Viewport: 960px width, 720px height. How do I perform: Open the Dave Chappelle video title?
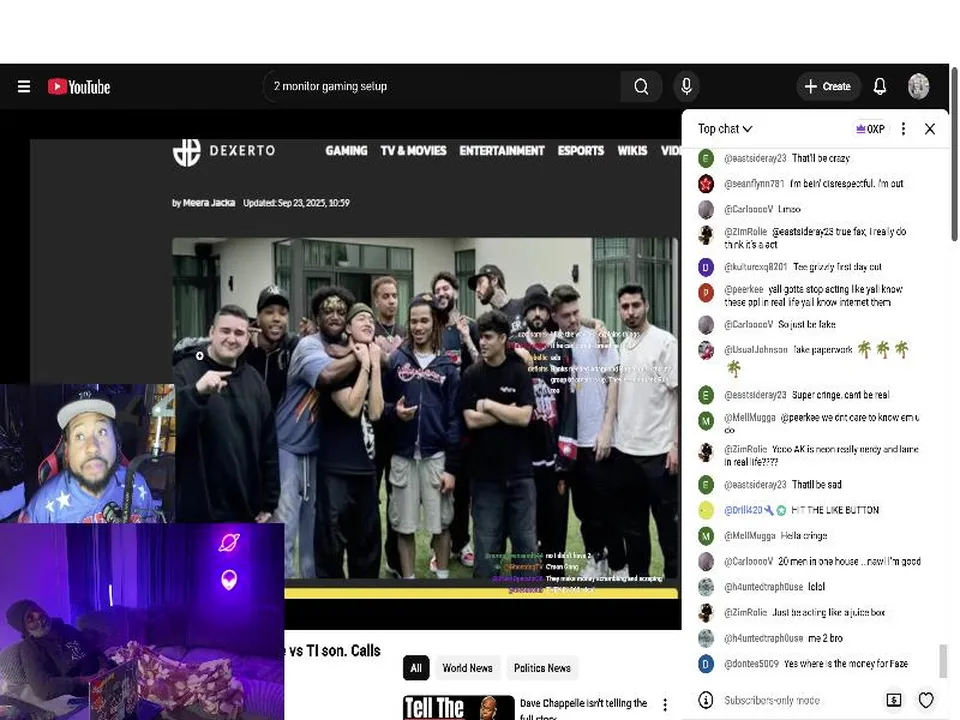pos(583,709)
